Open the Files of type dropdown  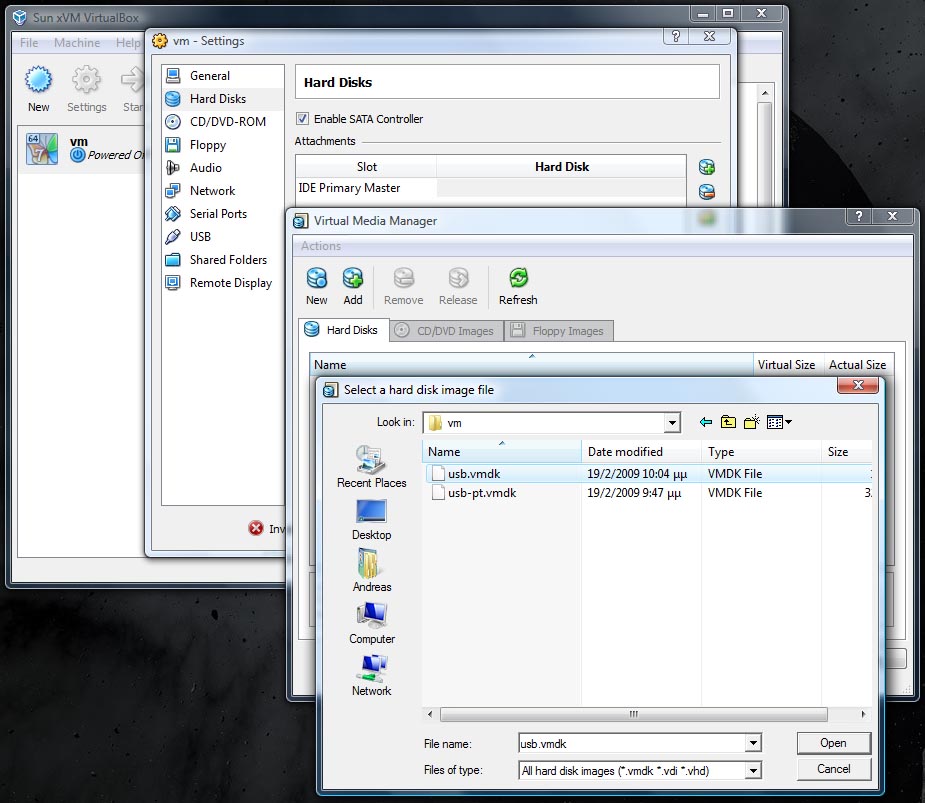[753, 770]
